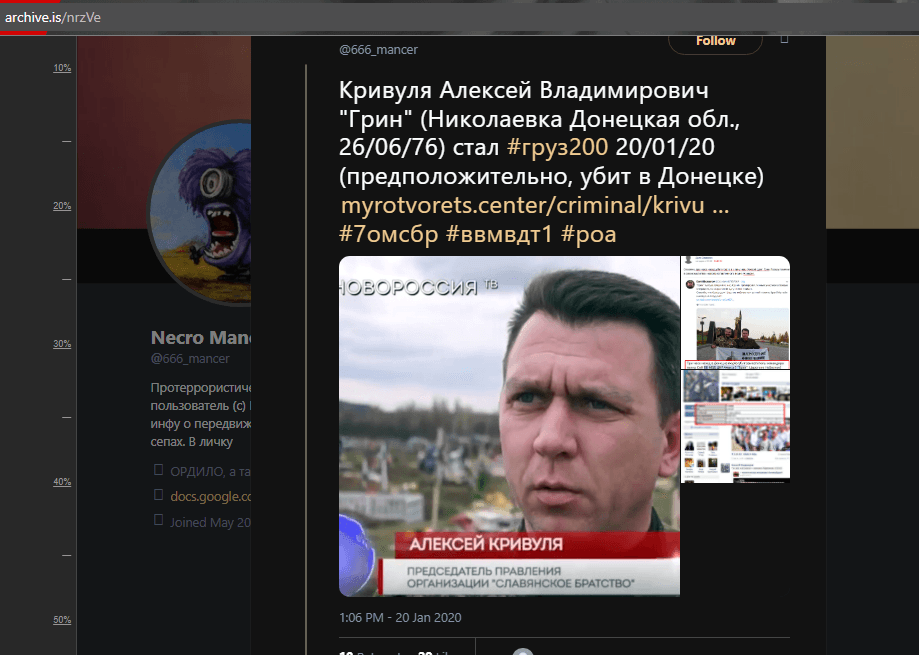Click the Joined May text in profile
Image resolution: width=919 pixels, height=655 pixels.
[x=210, y=523]
